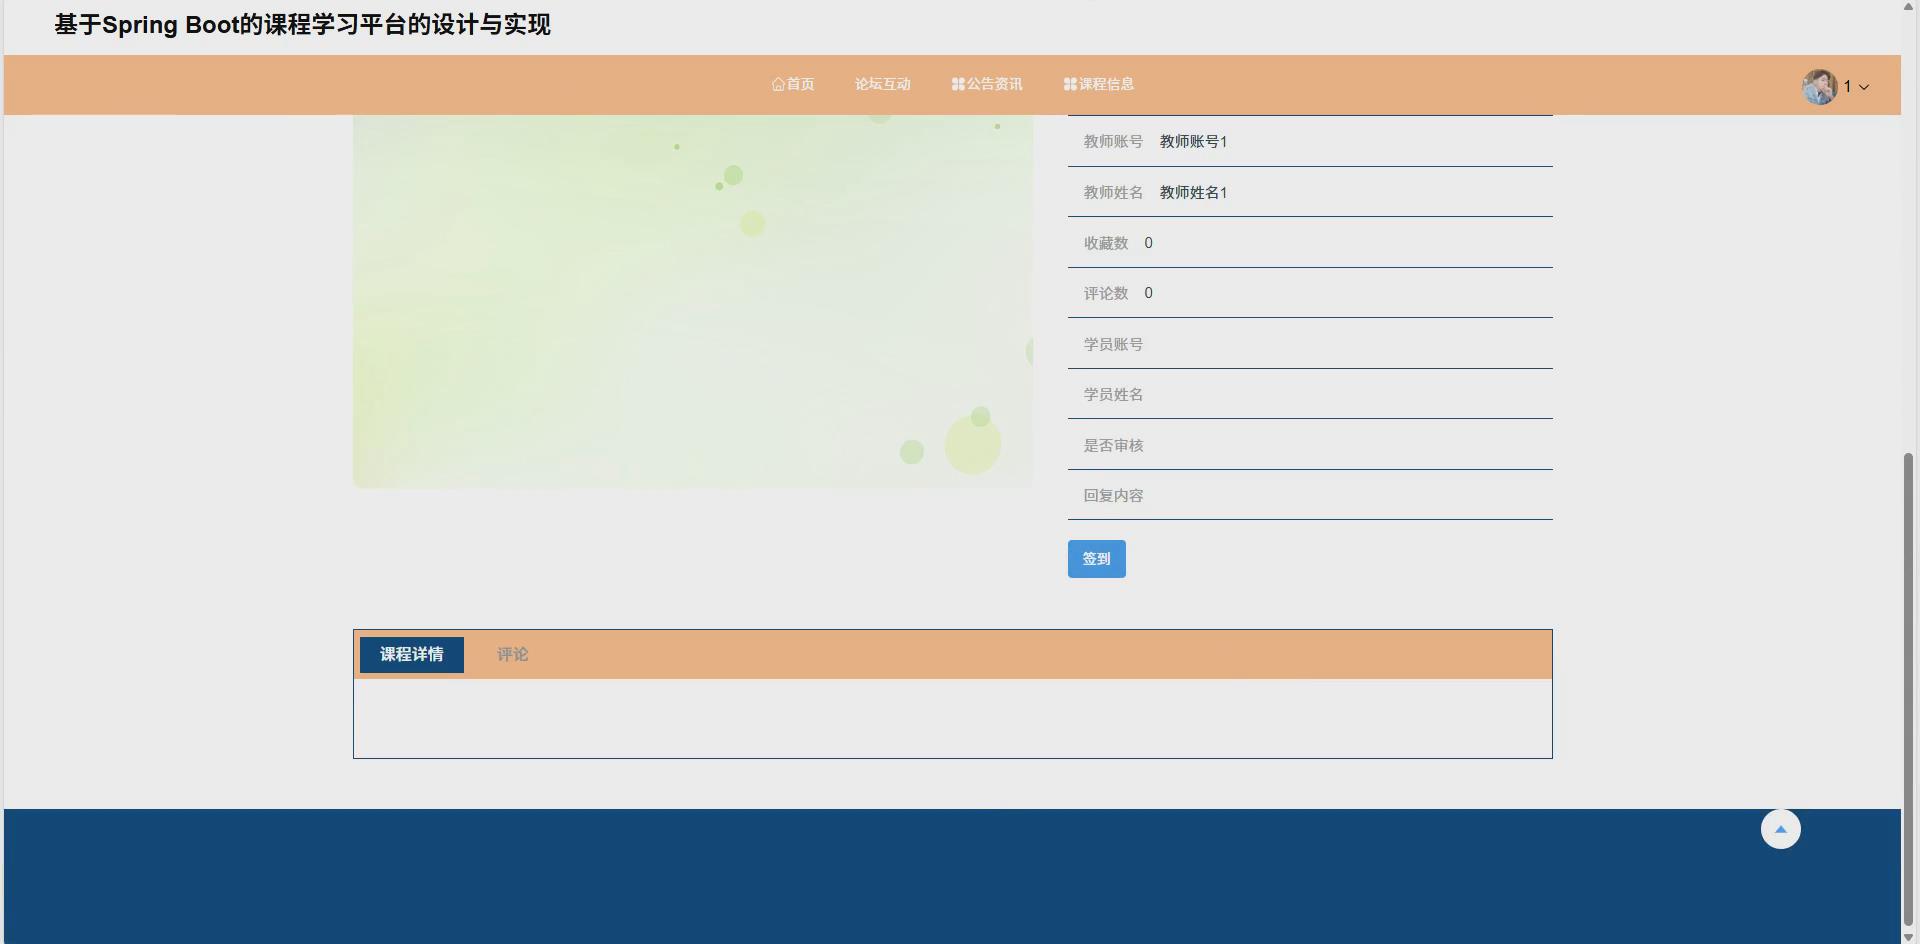Select the 课程详情 tab

click(x=411, y=654)
